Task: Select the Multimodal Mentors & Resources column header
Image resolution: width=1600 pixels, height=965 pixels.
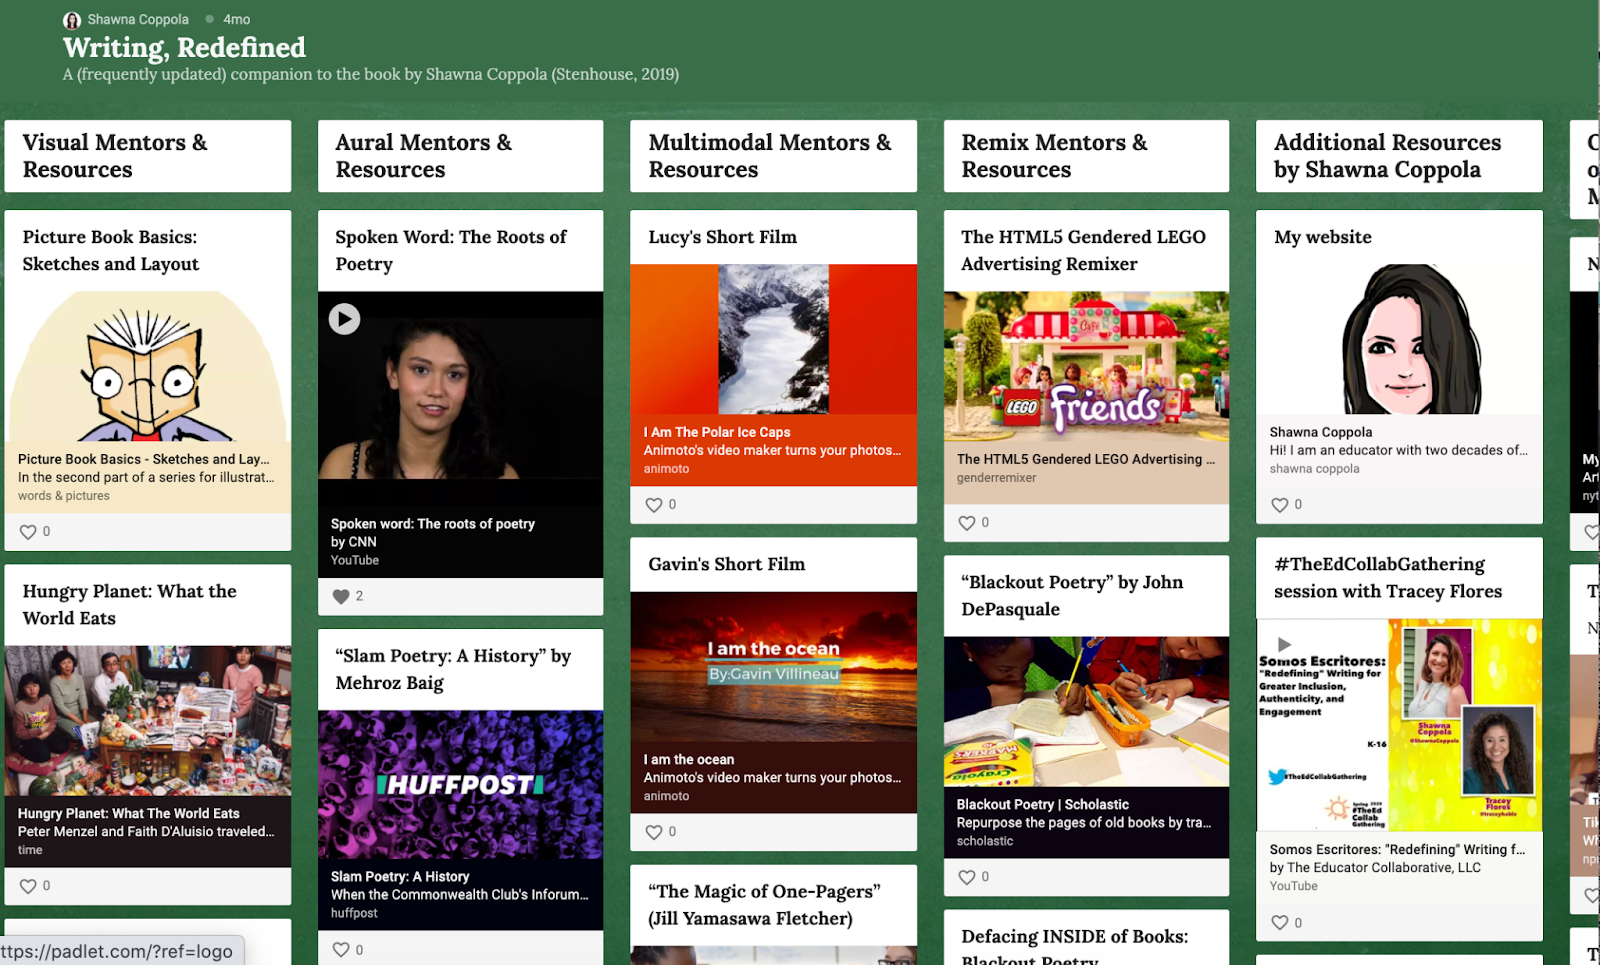Action: pos(774,156)
